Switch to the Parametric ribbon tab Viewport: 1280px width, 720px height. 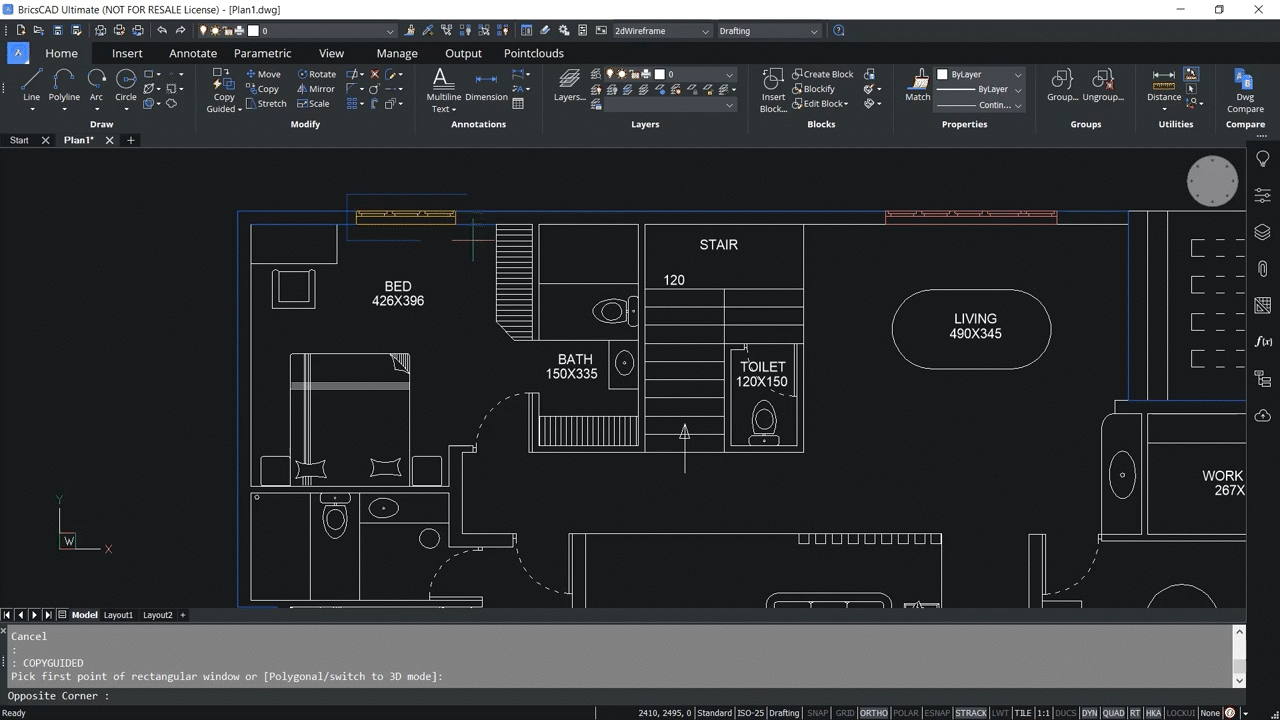(x=262, y=53)
